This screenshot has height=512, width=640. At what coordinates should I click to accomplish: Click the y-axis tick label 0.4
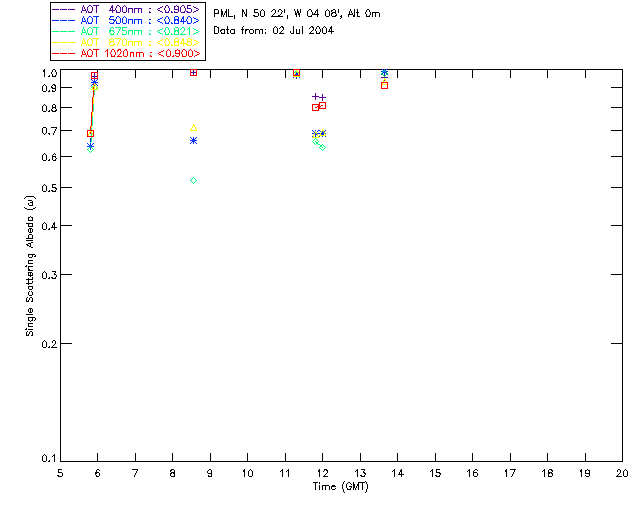pyautogui.click(x=49, y=226)
